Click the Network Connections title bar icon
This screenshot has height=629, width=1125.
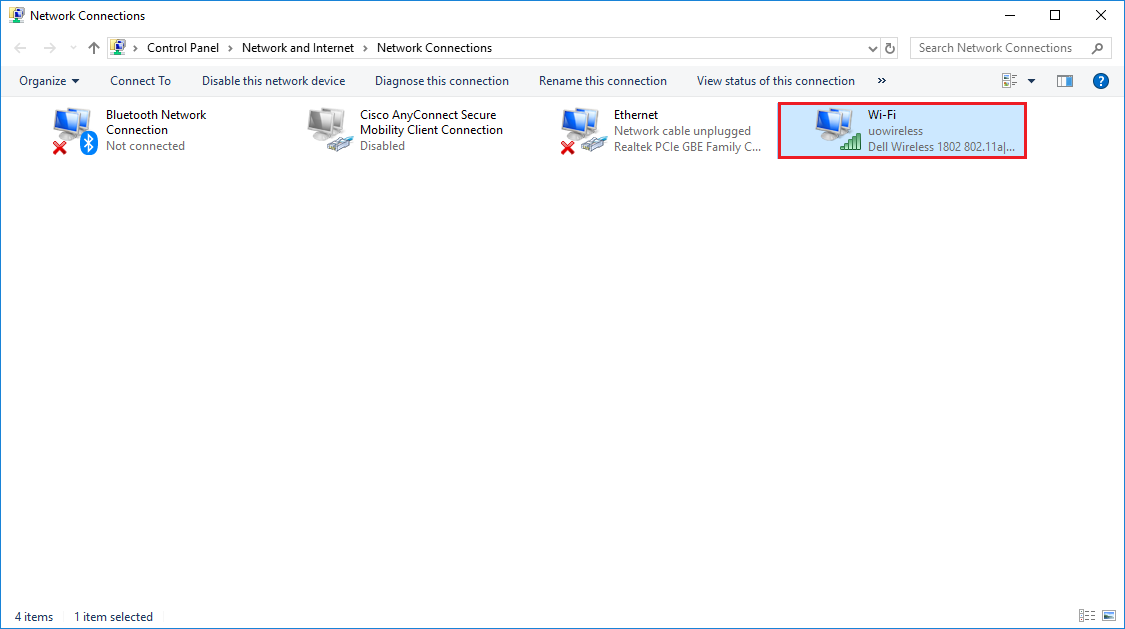click(x=17, y=15)
